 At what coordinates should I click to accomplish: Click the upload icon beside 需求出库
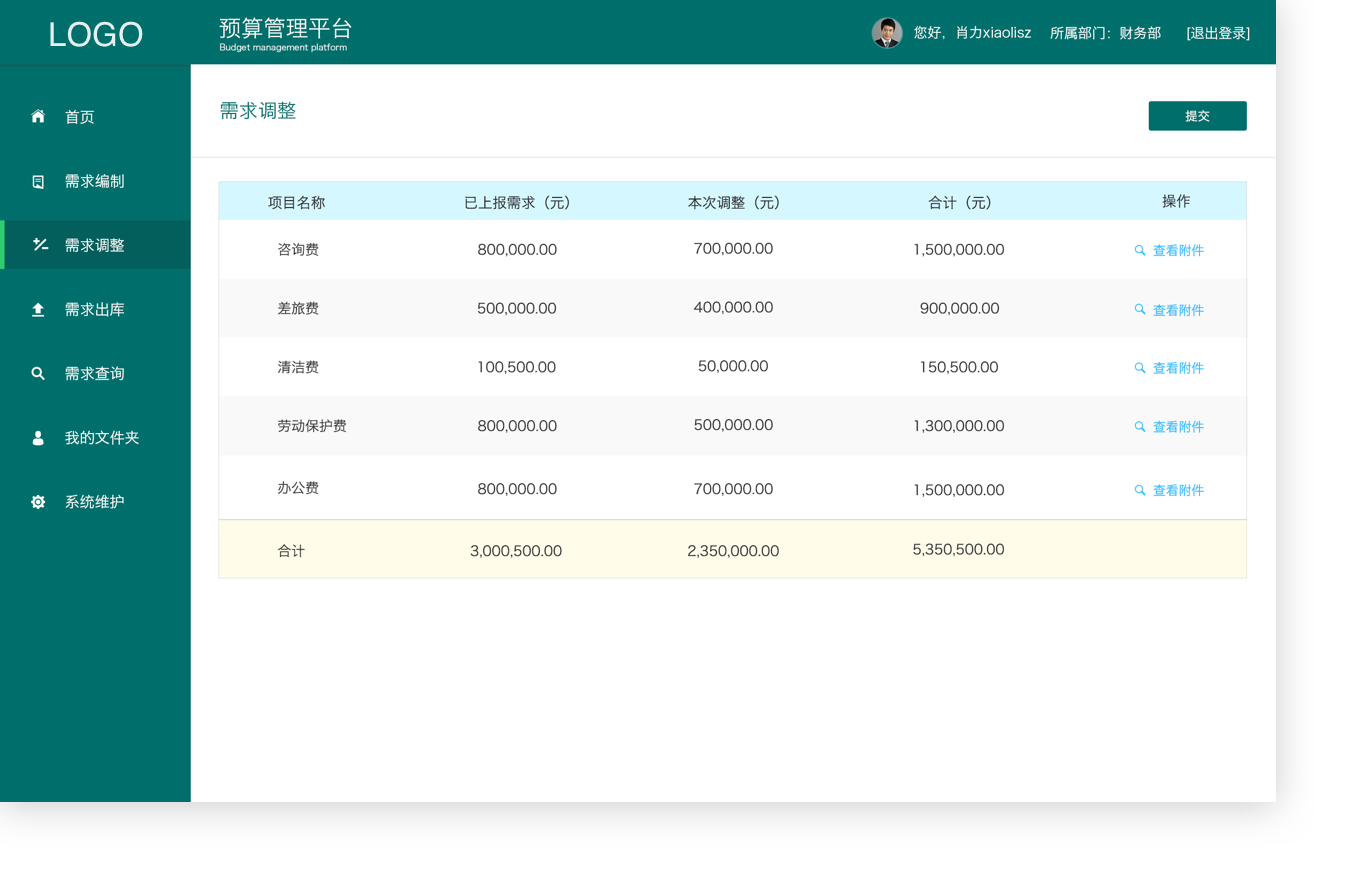click(38, 310)
